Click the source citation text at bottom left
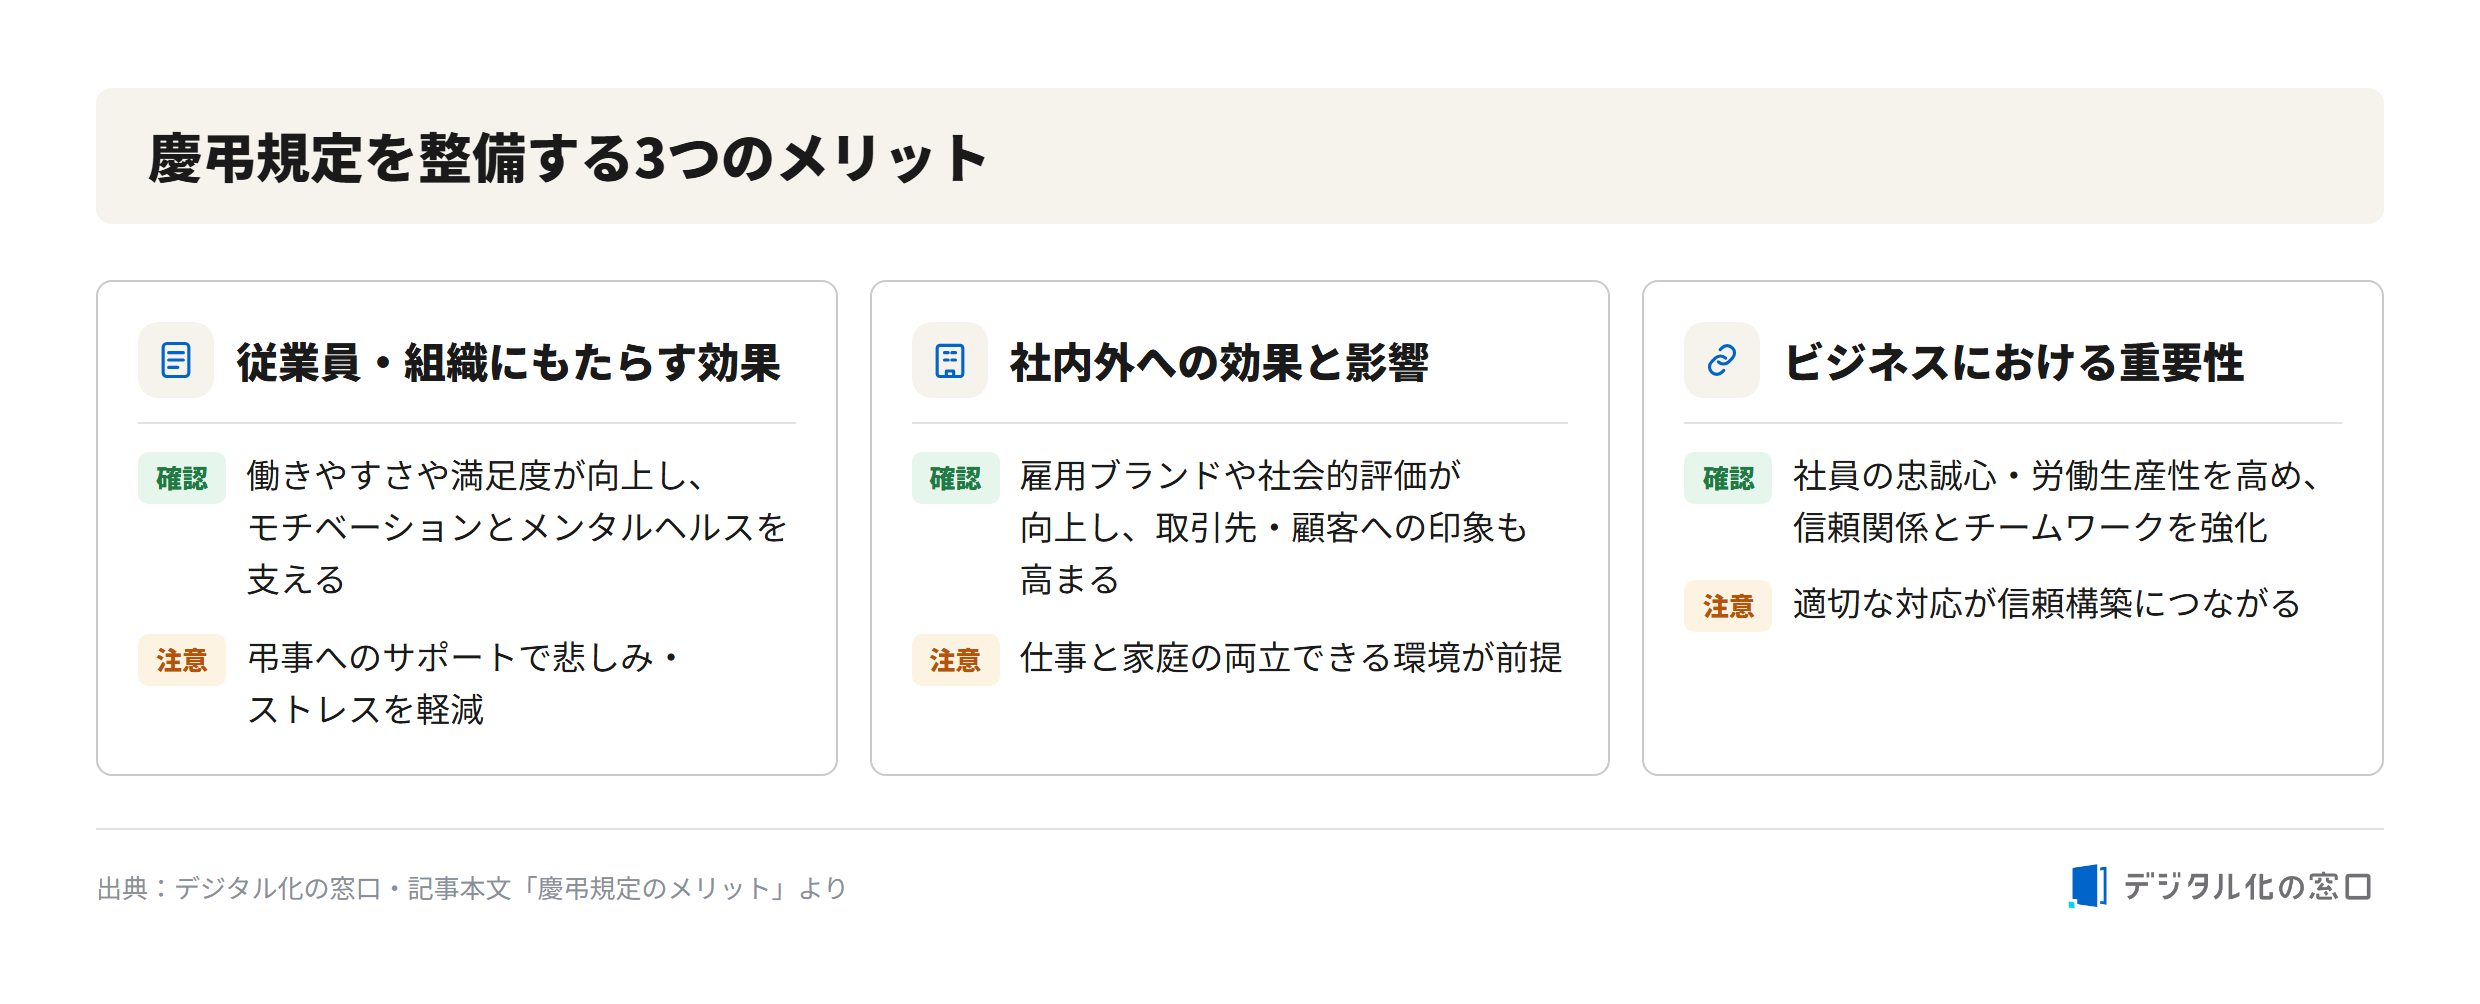This screenshot has height=1004, width=2480. coord(472,888)
